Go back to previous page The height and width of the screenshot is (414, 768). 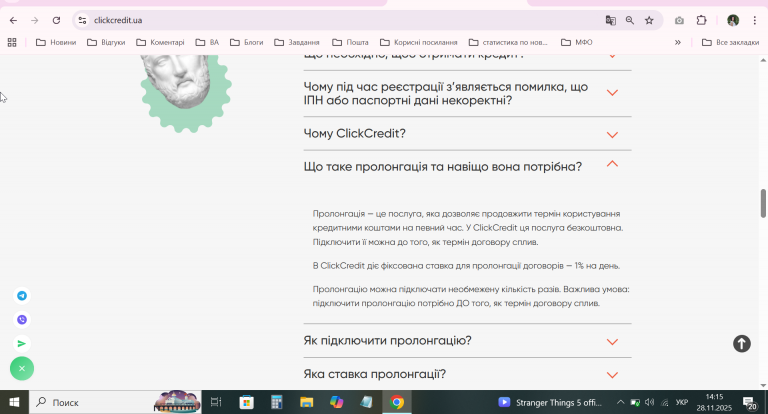click(x=13, y=20)
